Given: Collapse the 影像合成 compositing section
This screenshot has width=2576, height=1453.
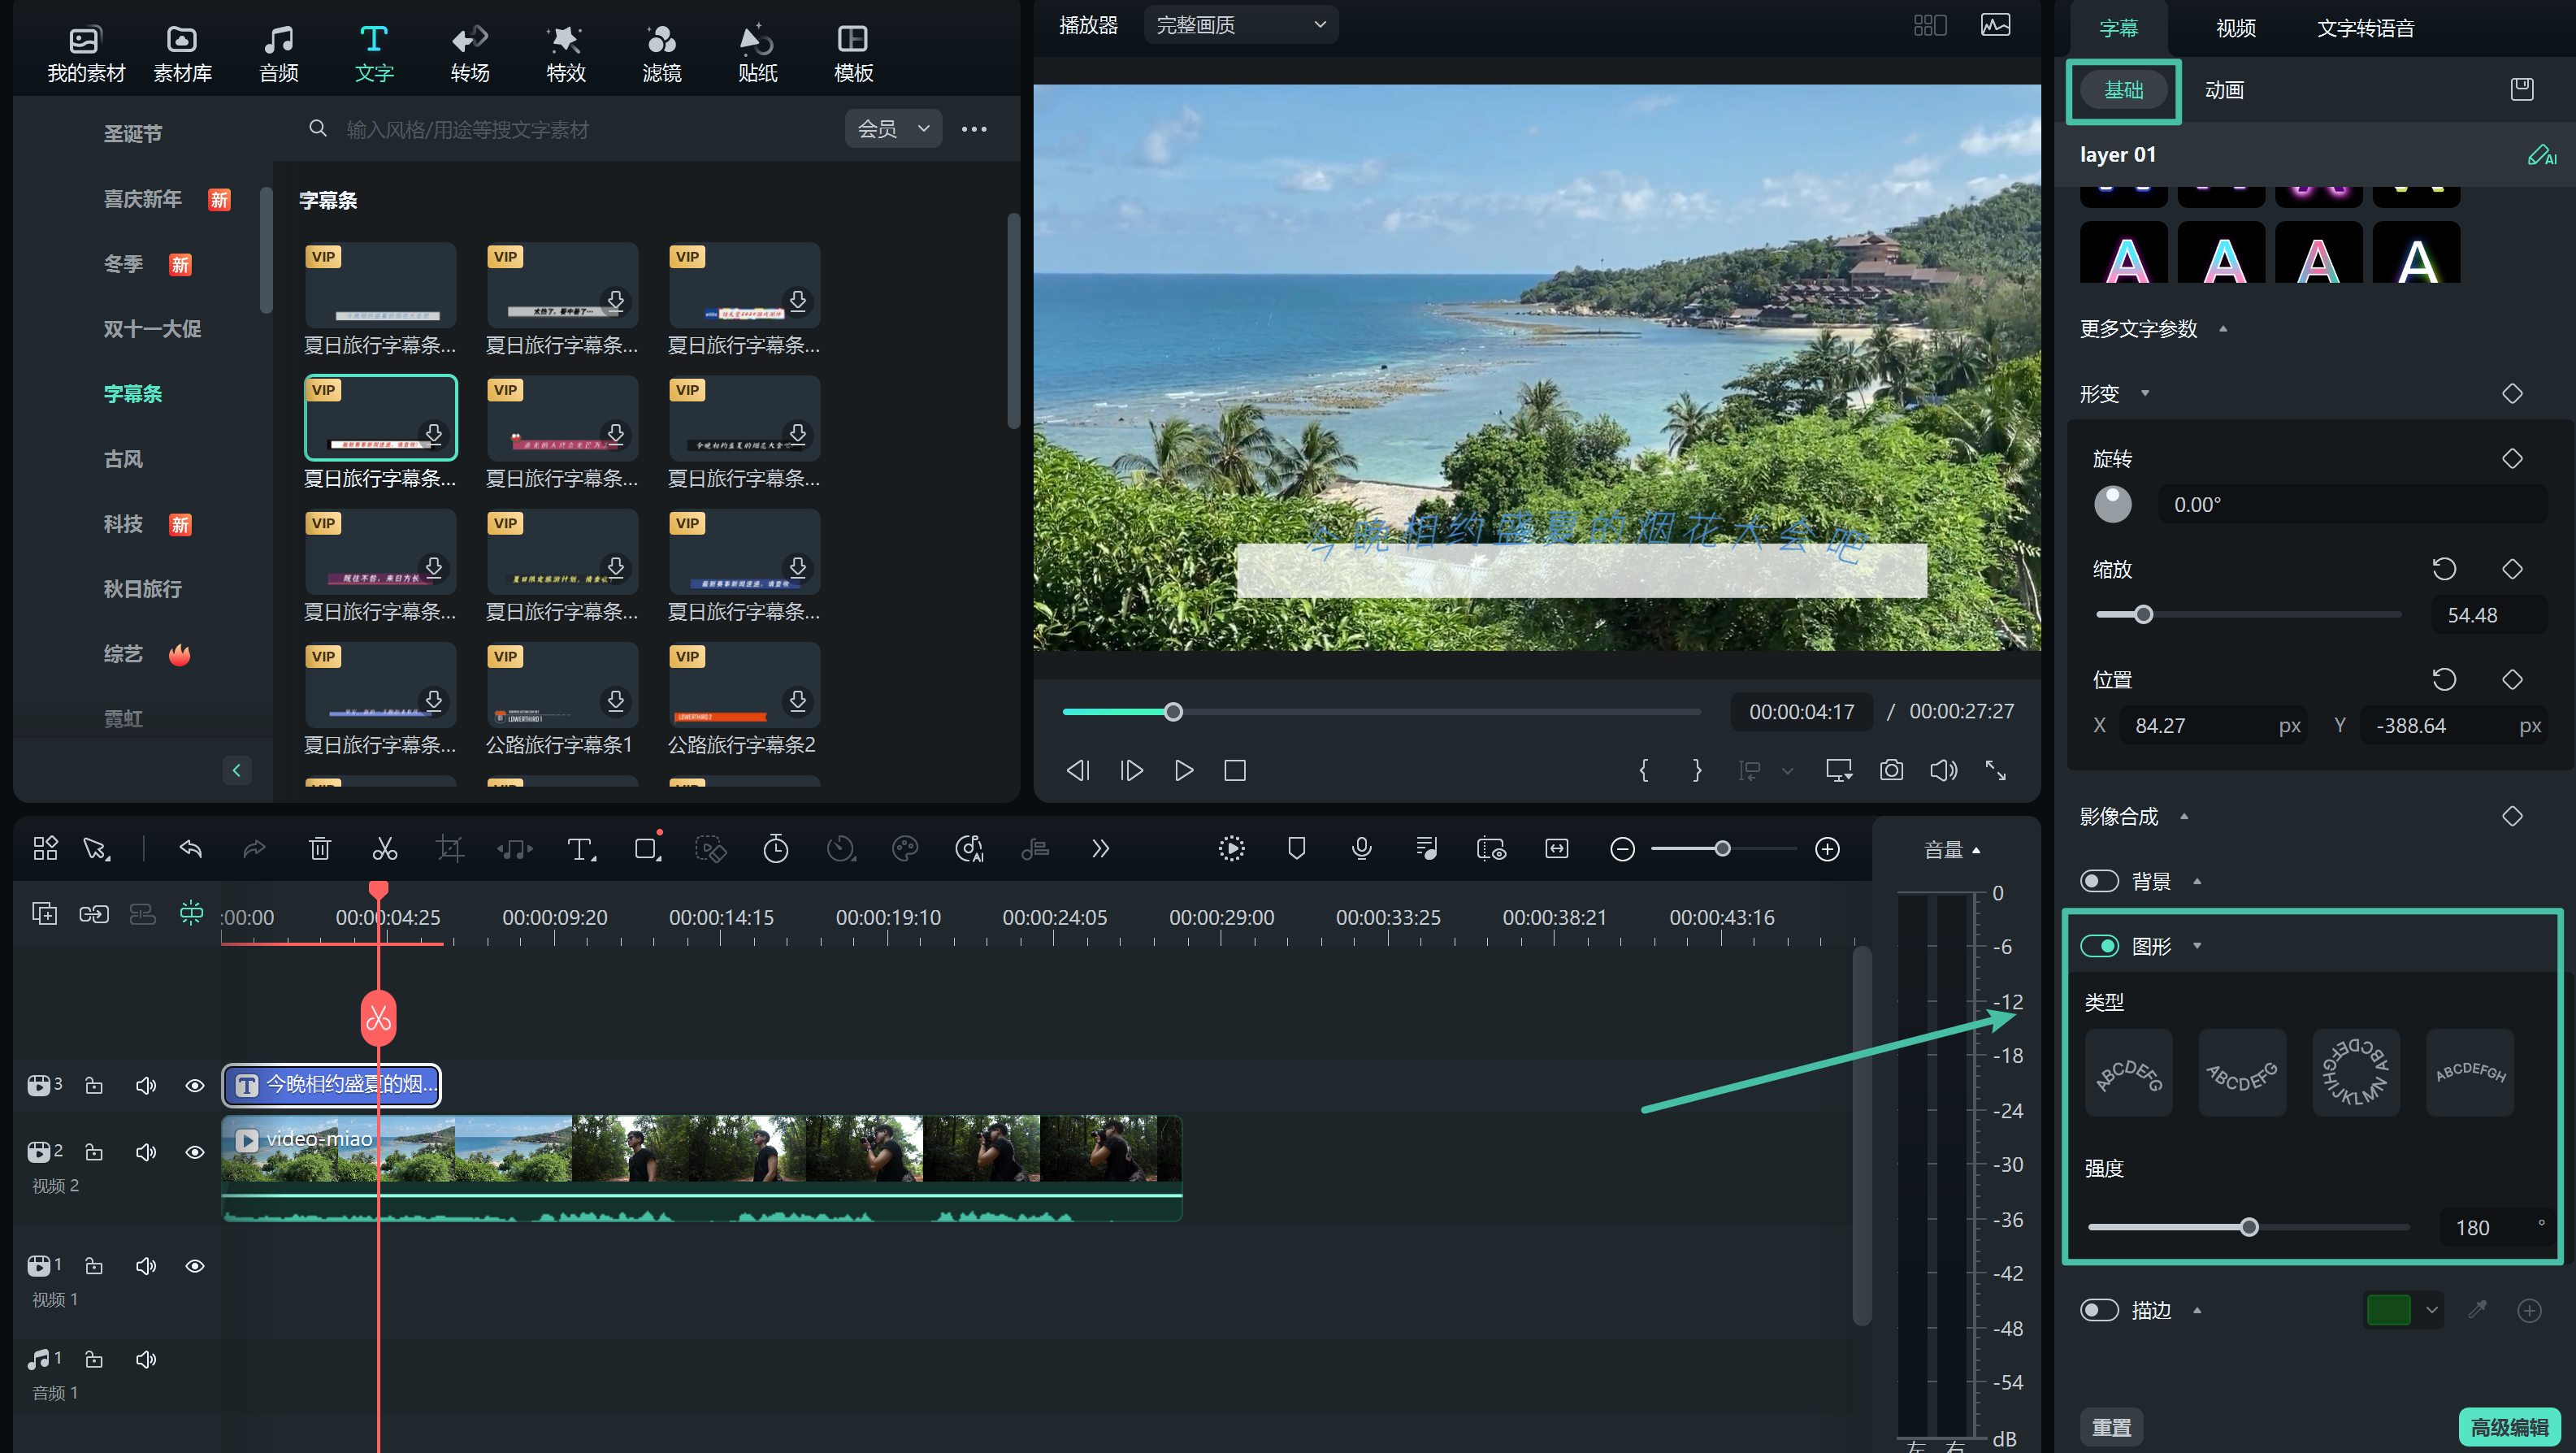Looking at the screenshot, I should click(x=2184, y=817).
